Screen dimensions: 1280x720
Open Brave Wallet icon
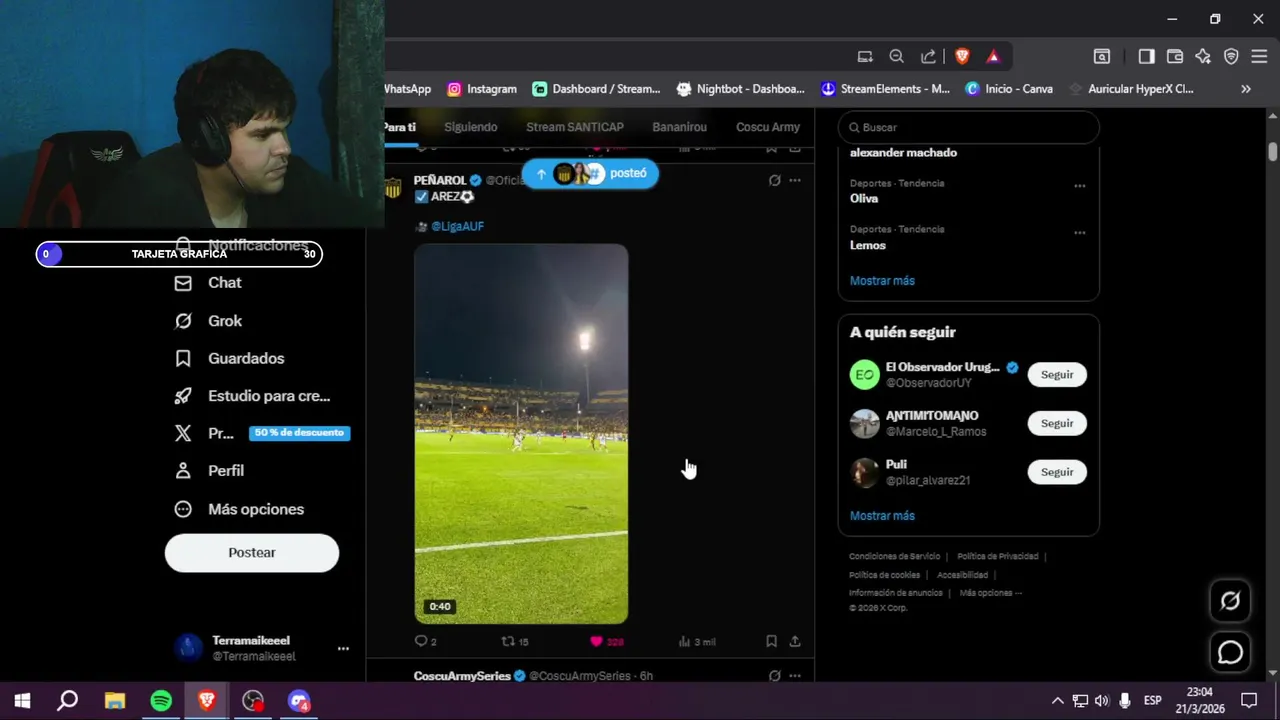(x=1175, y=57)
